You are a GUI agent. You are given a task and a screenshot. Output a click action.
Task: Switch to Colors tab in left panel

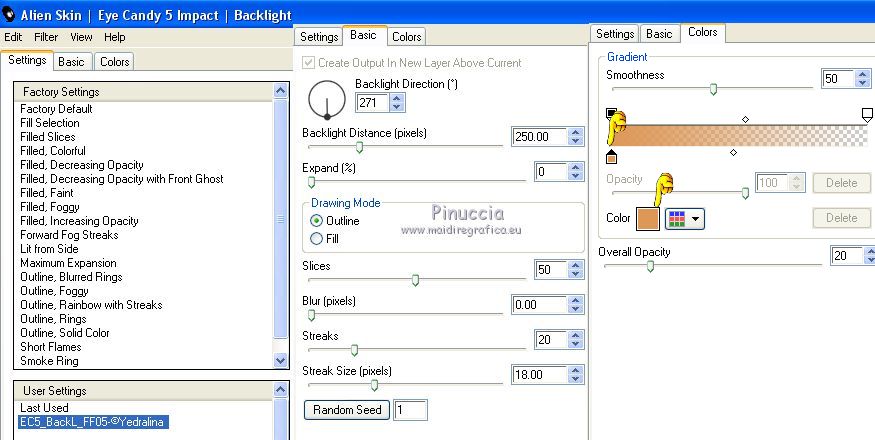pyautogui.click(x=114, y=62)
